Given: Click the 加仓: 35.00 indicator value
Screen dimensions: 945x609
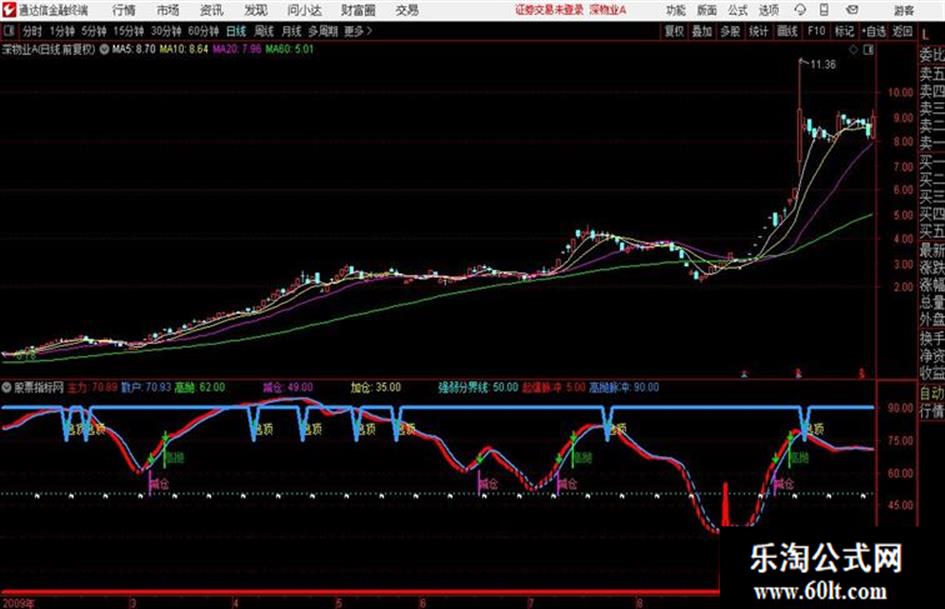Looking at the screenshot, I should (376, 387).
